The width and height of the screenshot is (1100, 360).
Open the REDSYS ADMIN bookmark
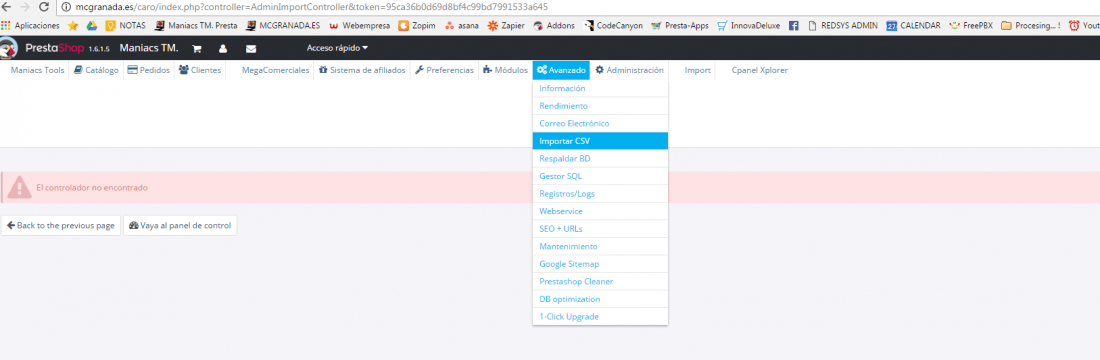pos(843,25)
